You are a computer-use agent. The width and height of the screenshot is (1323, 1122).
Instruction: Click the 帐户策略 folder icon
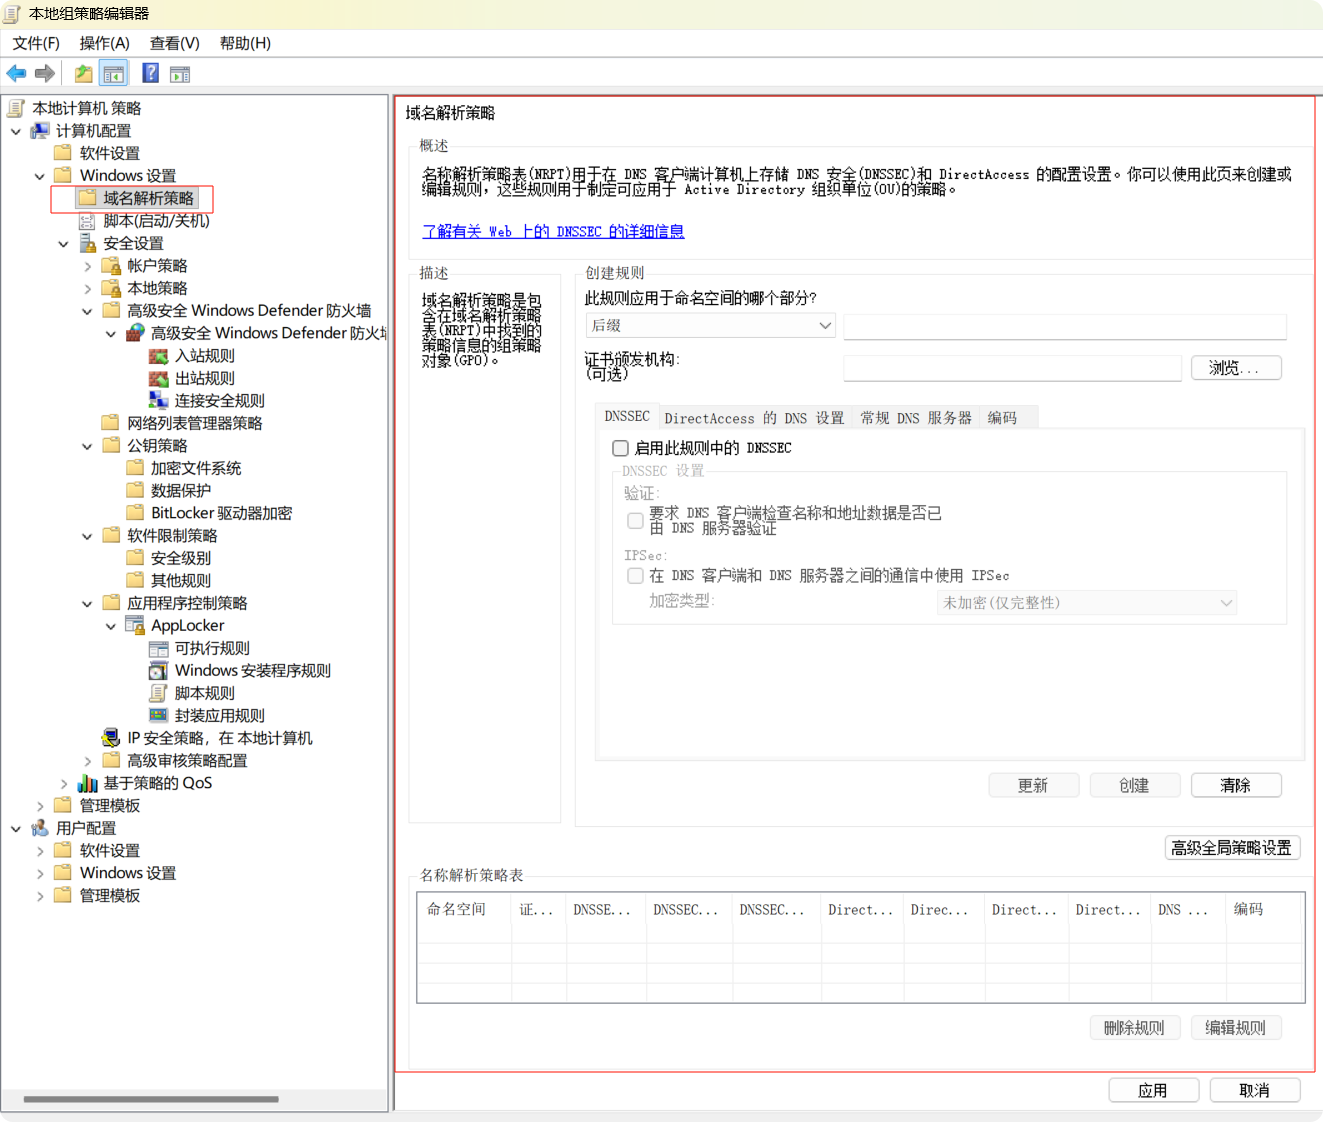click(111, 266)
